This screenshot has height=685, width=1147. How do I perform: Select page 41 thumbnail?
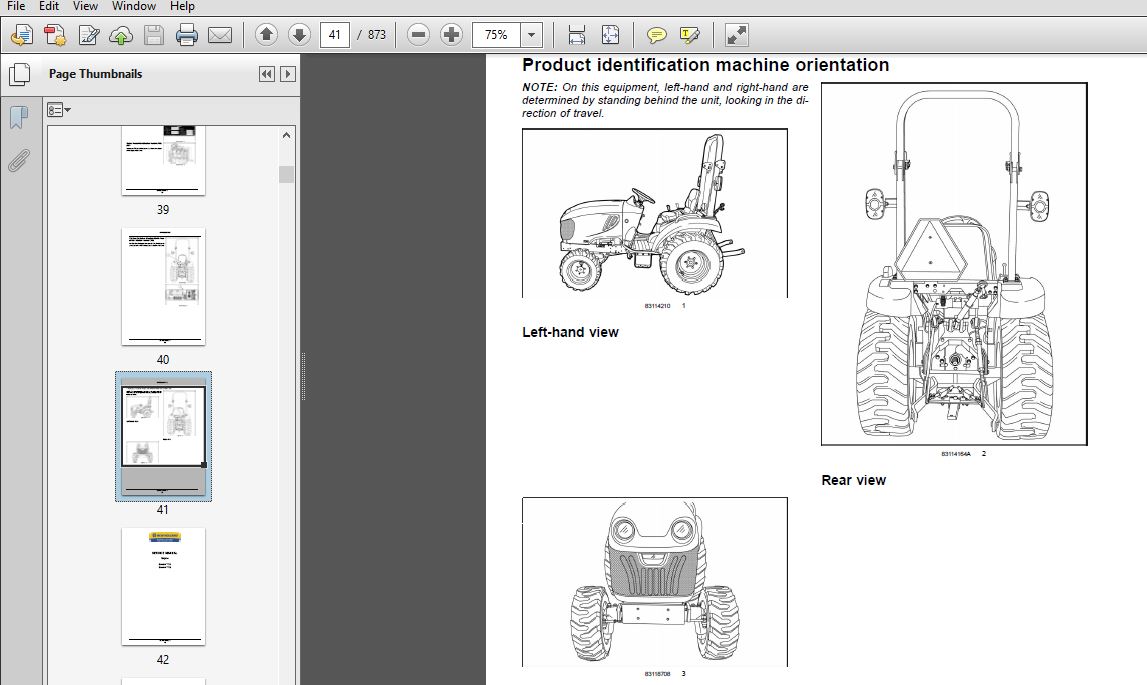tap(163, 436)
